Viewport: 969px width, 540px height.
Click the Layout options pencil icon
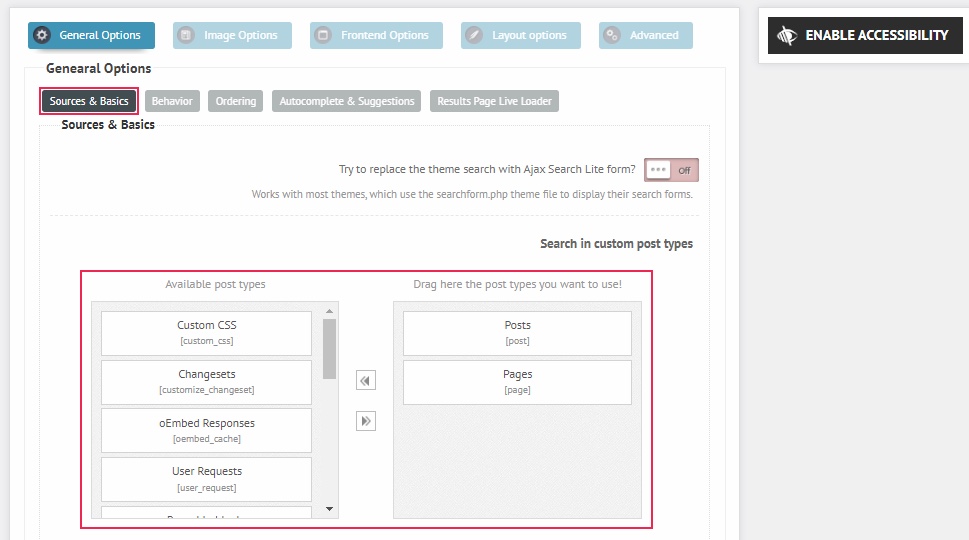pyautogui.click(x=473, y=35)
